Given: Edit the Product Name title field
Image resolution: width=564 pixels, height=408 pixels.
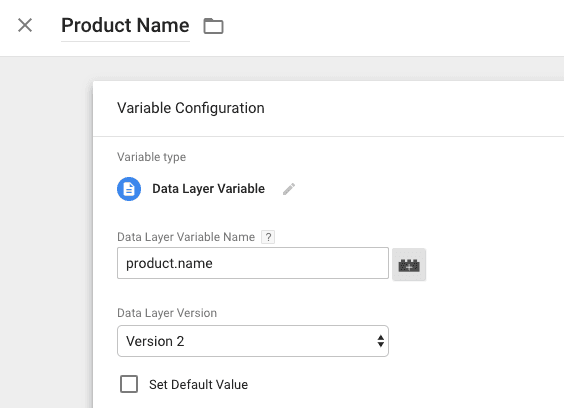Looking at the screenshot, I should [x=125, y=26].
